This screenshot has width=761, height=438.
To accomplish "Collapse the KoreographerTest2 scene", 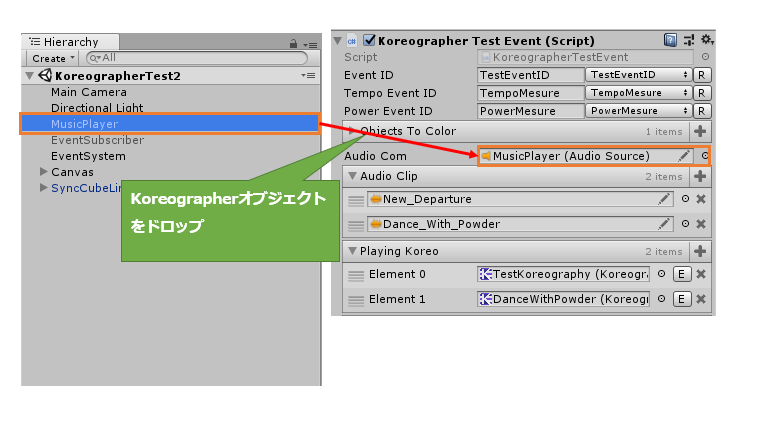I will [x=30, y=75].
